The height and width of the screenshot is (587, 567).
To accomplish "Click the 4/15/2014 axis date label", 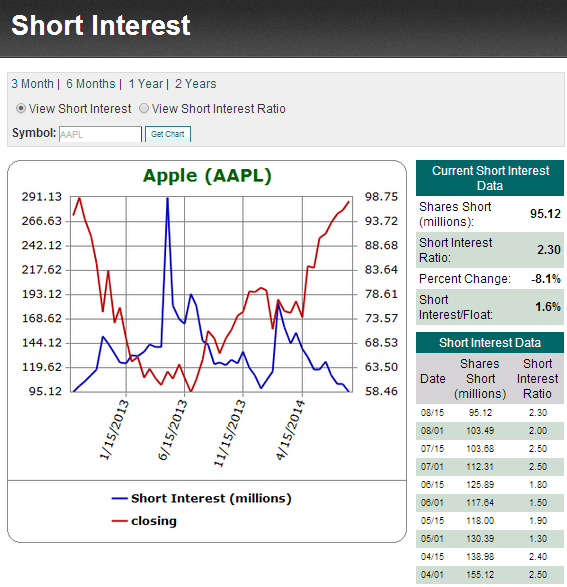I will click(x=290, y=430).
